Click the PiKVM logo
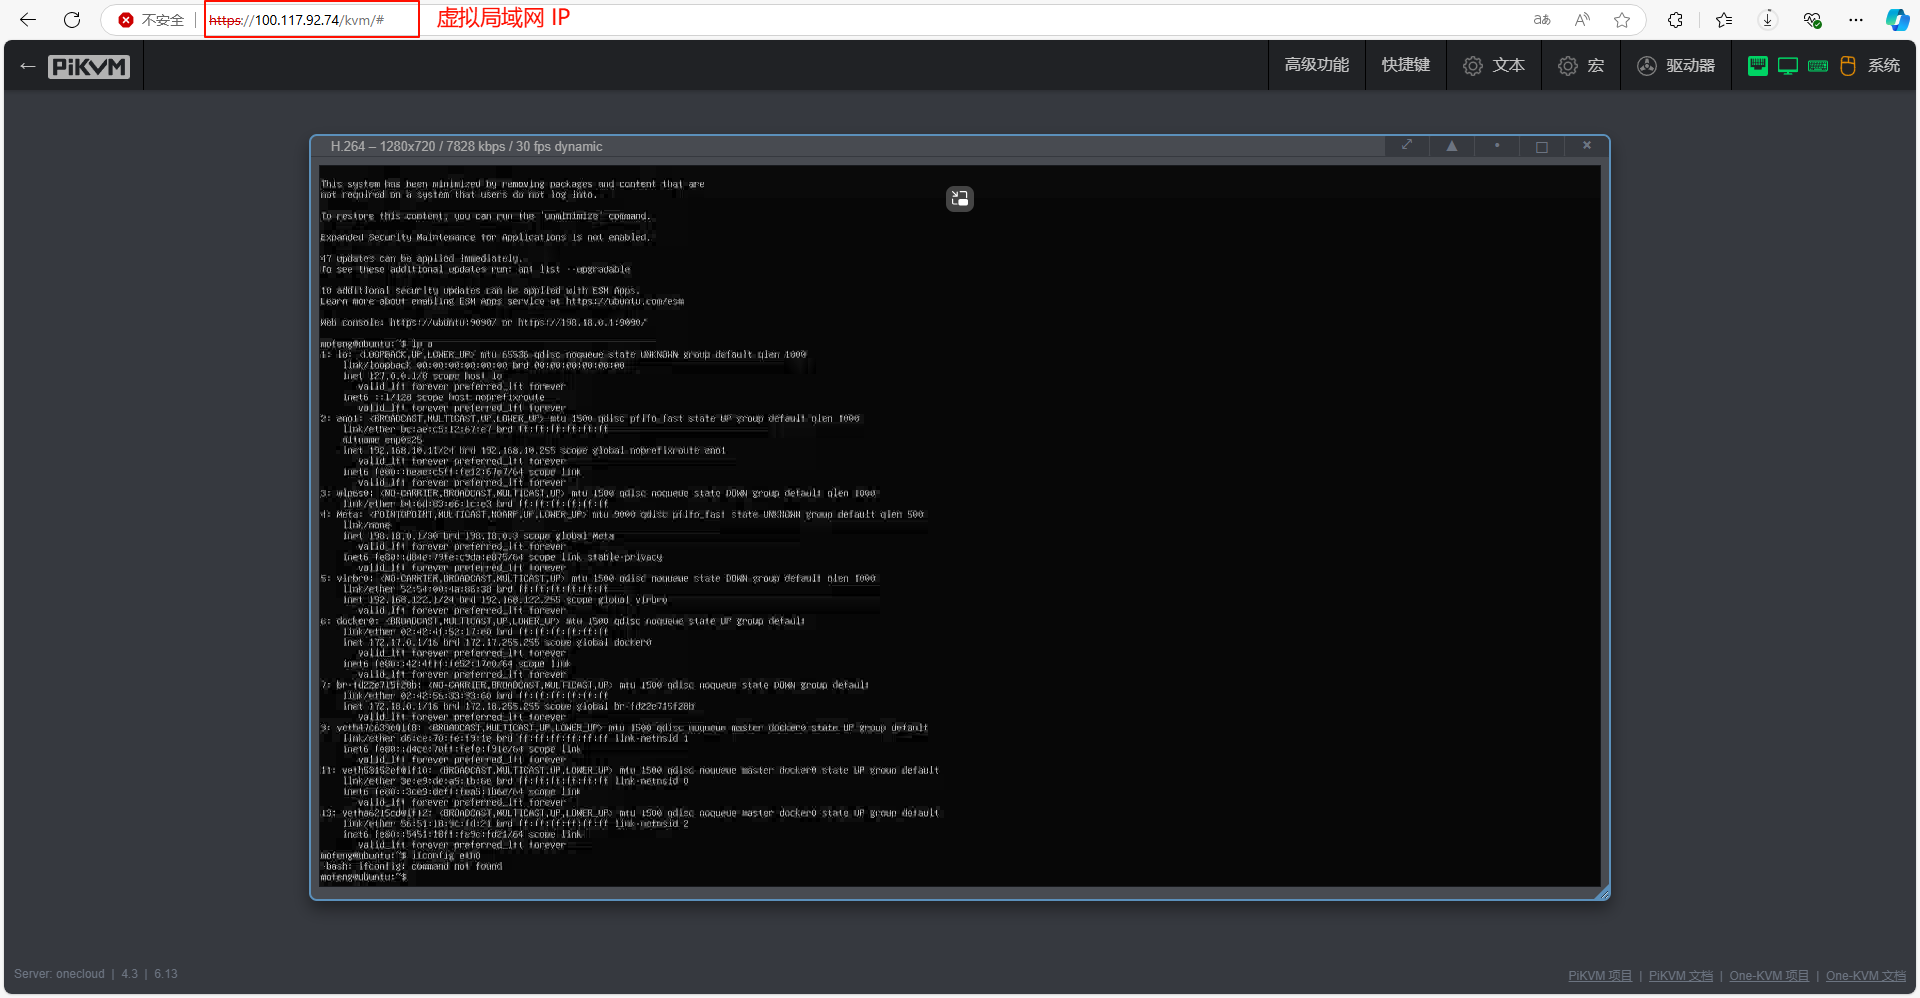Viewport: 1920px width, 998px height. (x=89, y=67)
